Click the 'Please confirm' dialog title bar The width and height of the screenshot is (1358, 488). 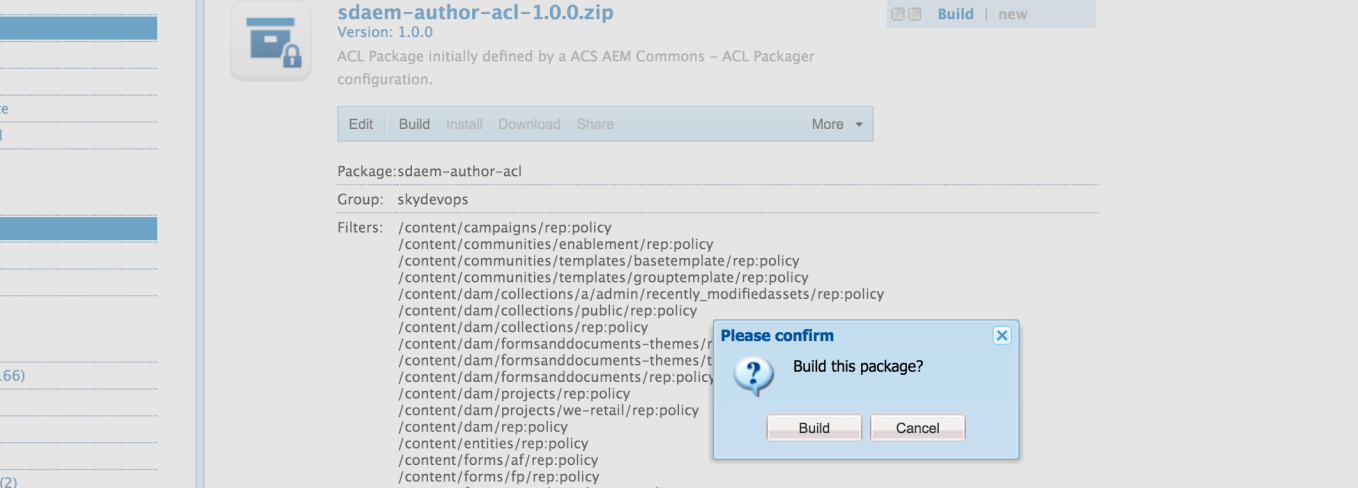pos(850,336)
